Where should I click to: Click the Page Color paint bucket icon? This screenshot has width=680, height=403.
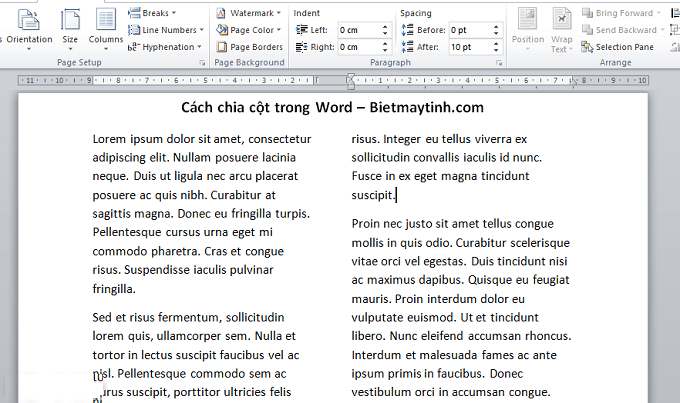tap(222, 30)
